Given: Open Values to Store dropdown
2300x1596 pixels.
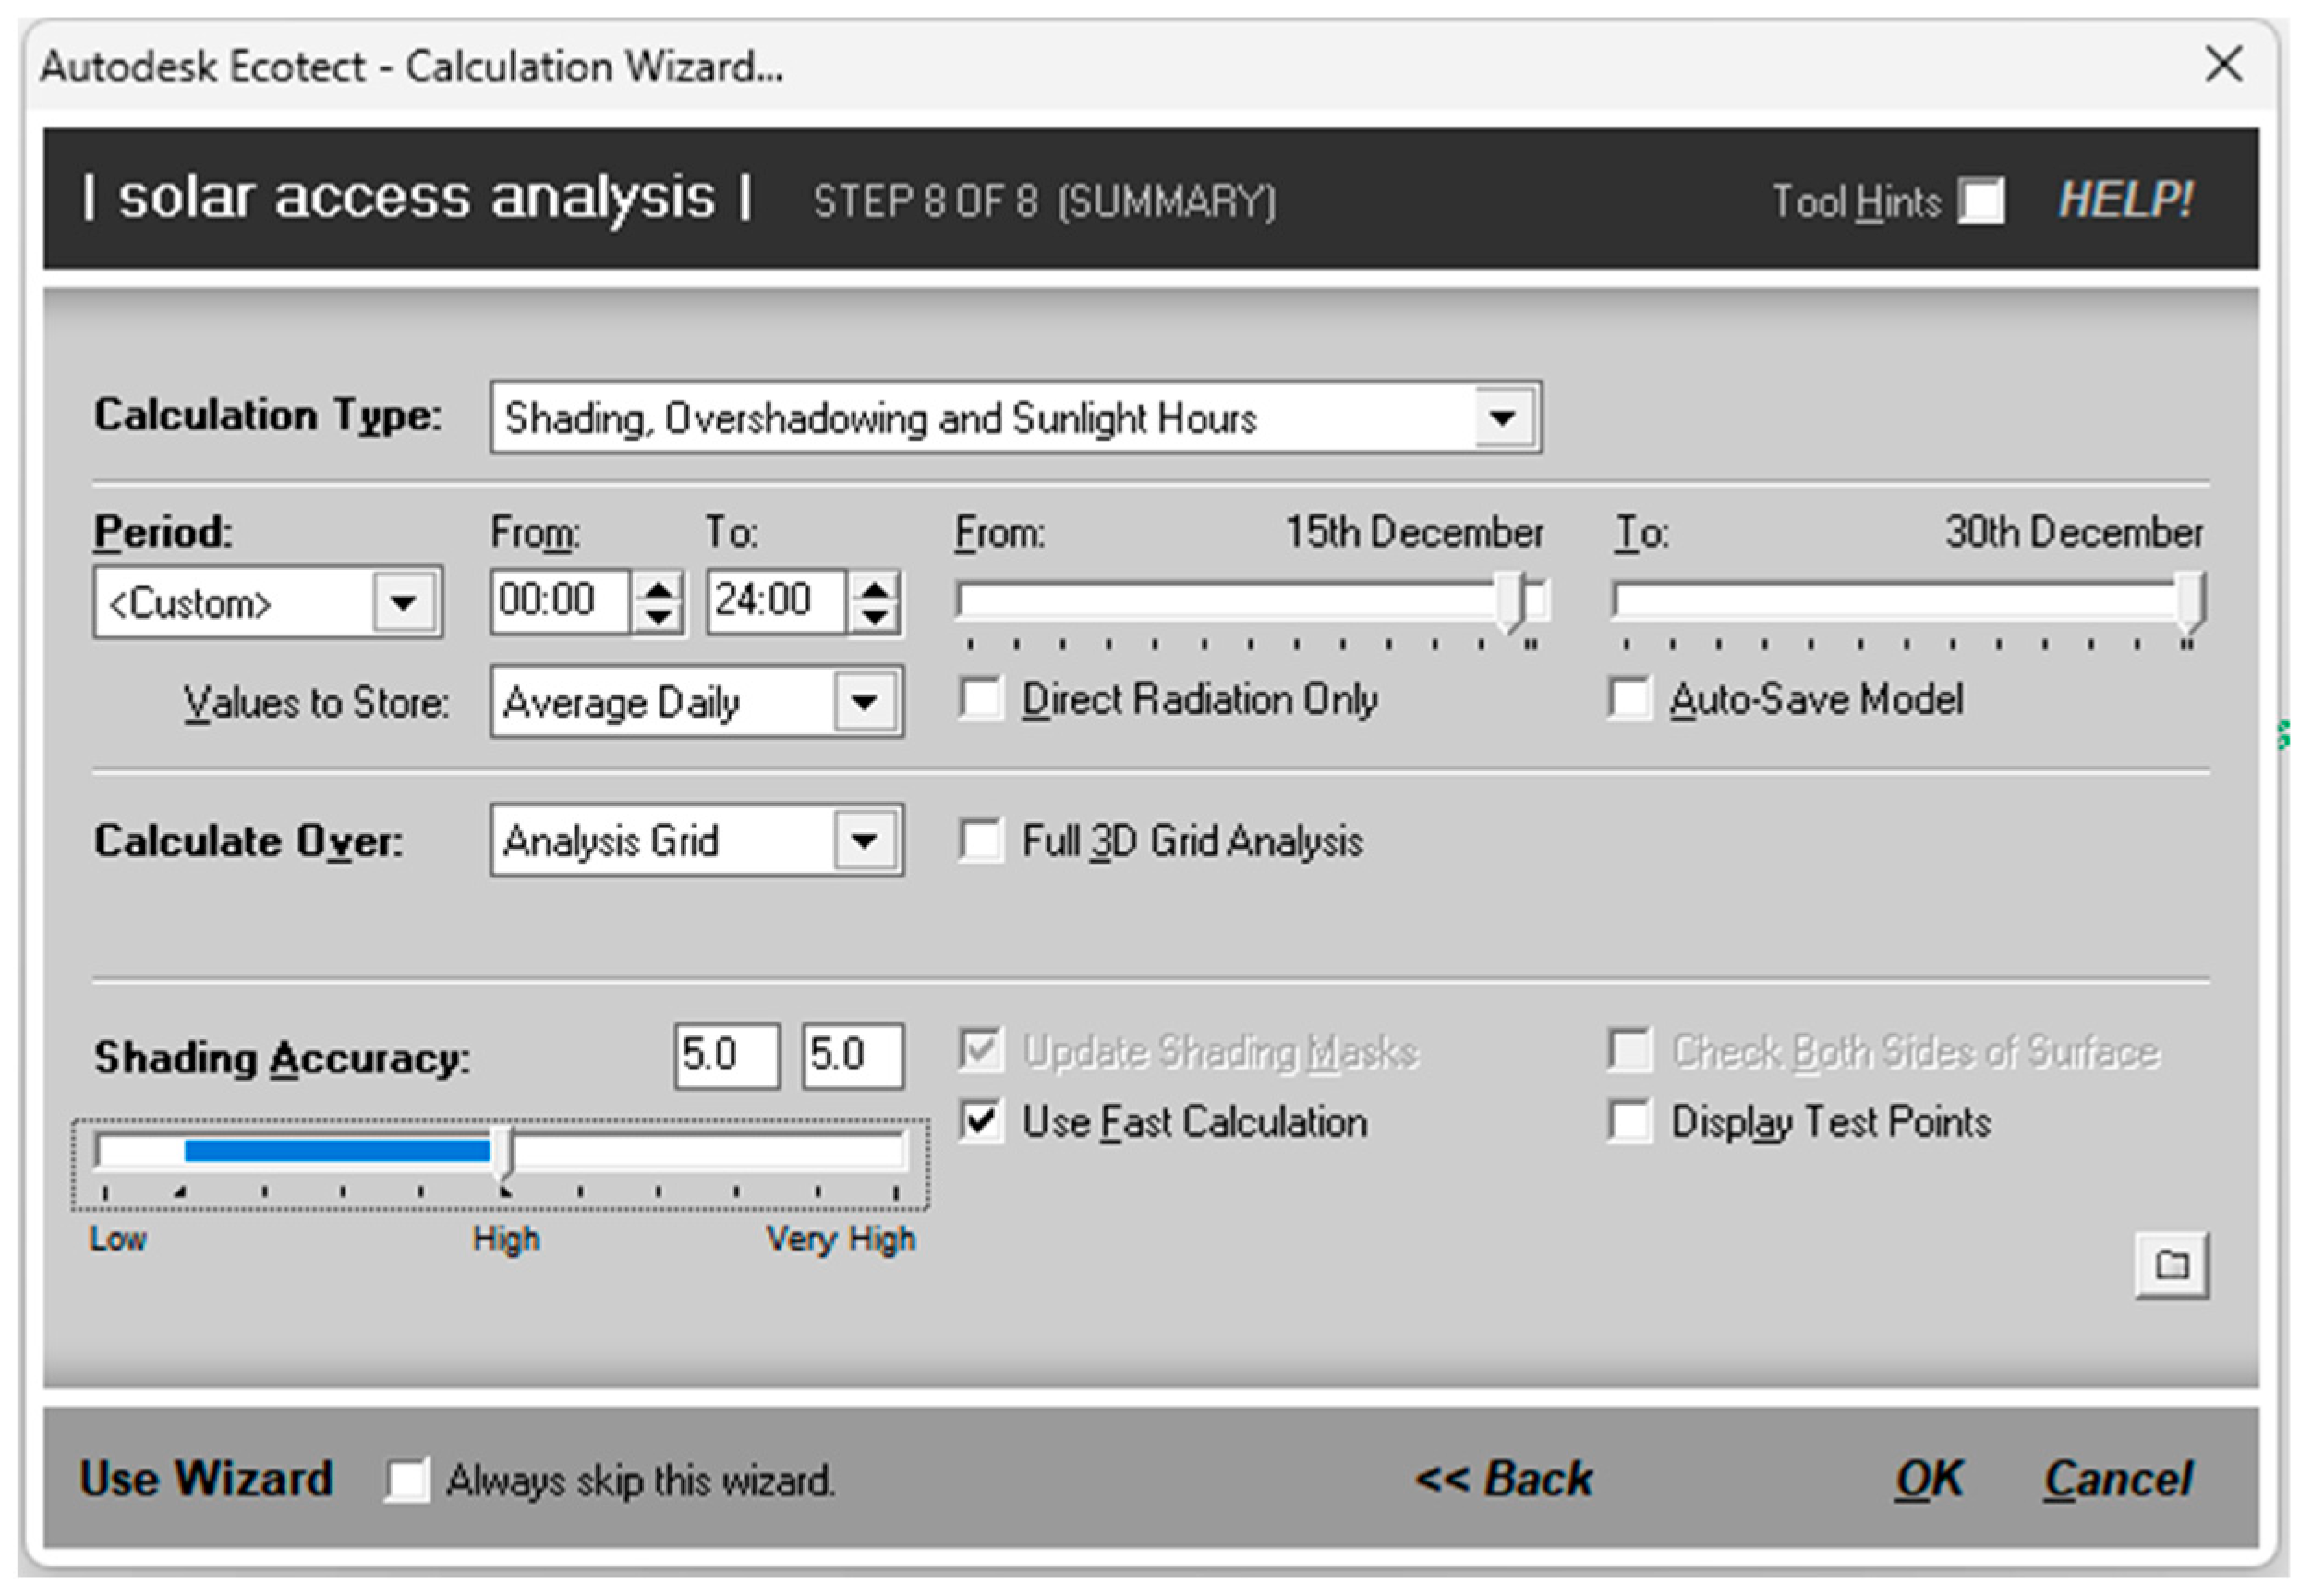Looking at the screenshot, I should click(x=864, y=702).
